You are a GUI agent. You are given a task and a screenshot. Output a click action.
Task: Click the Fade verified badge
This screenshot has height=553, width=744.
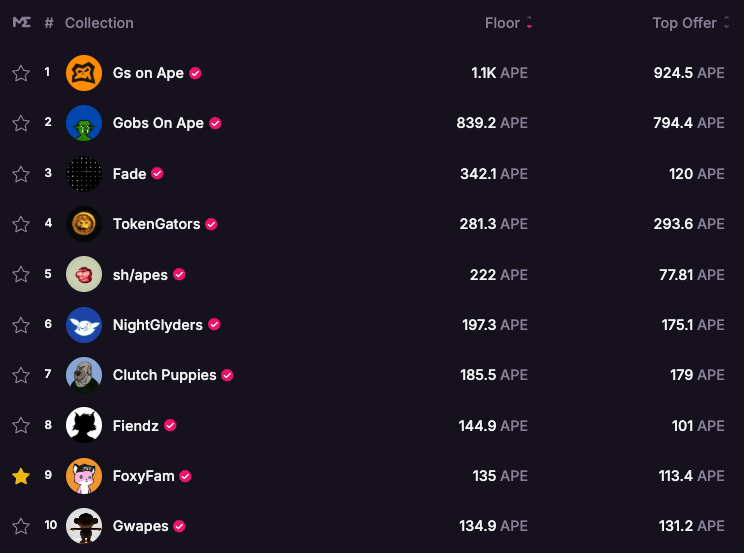pyautogui.click(x=158, y=174)
